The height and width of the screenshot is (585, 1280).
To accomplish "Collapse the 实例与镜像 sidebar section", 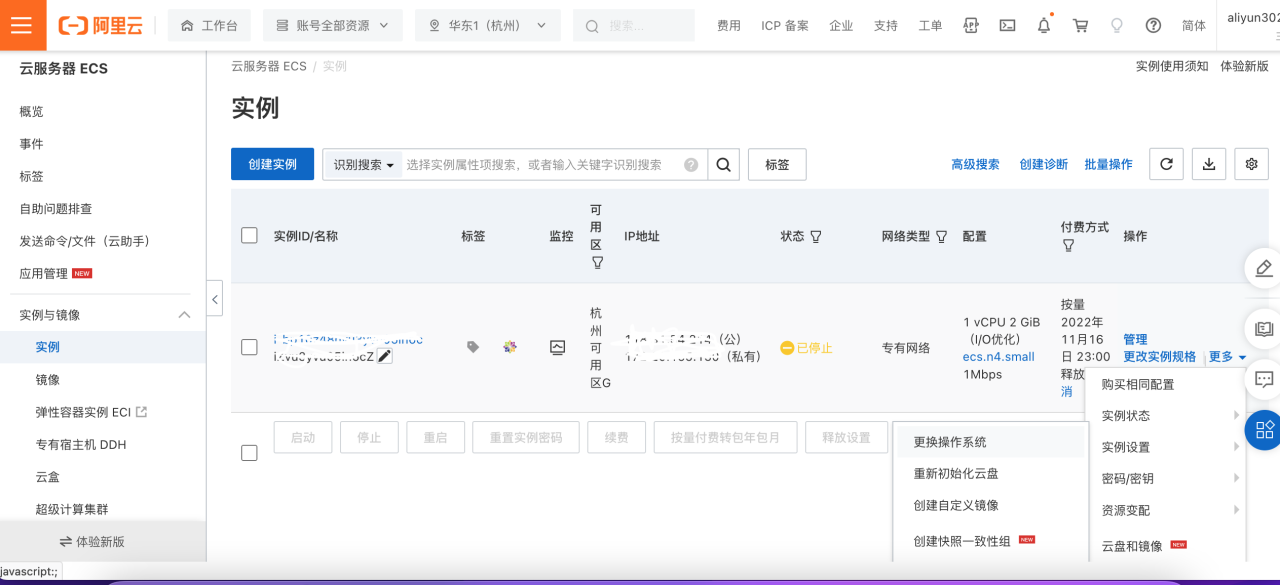I will pyautogui.click(x=184, y=315).
